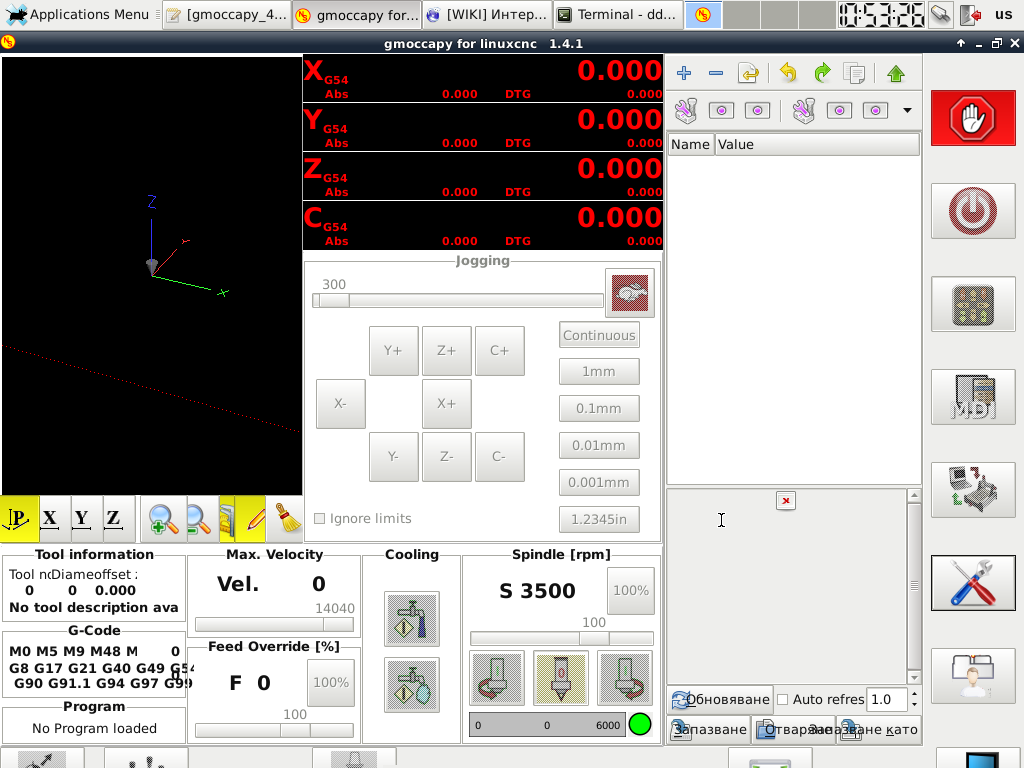Turn on flood coolant
This screenshot has height=768, width=1024.
(x=411, y=619)
